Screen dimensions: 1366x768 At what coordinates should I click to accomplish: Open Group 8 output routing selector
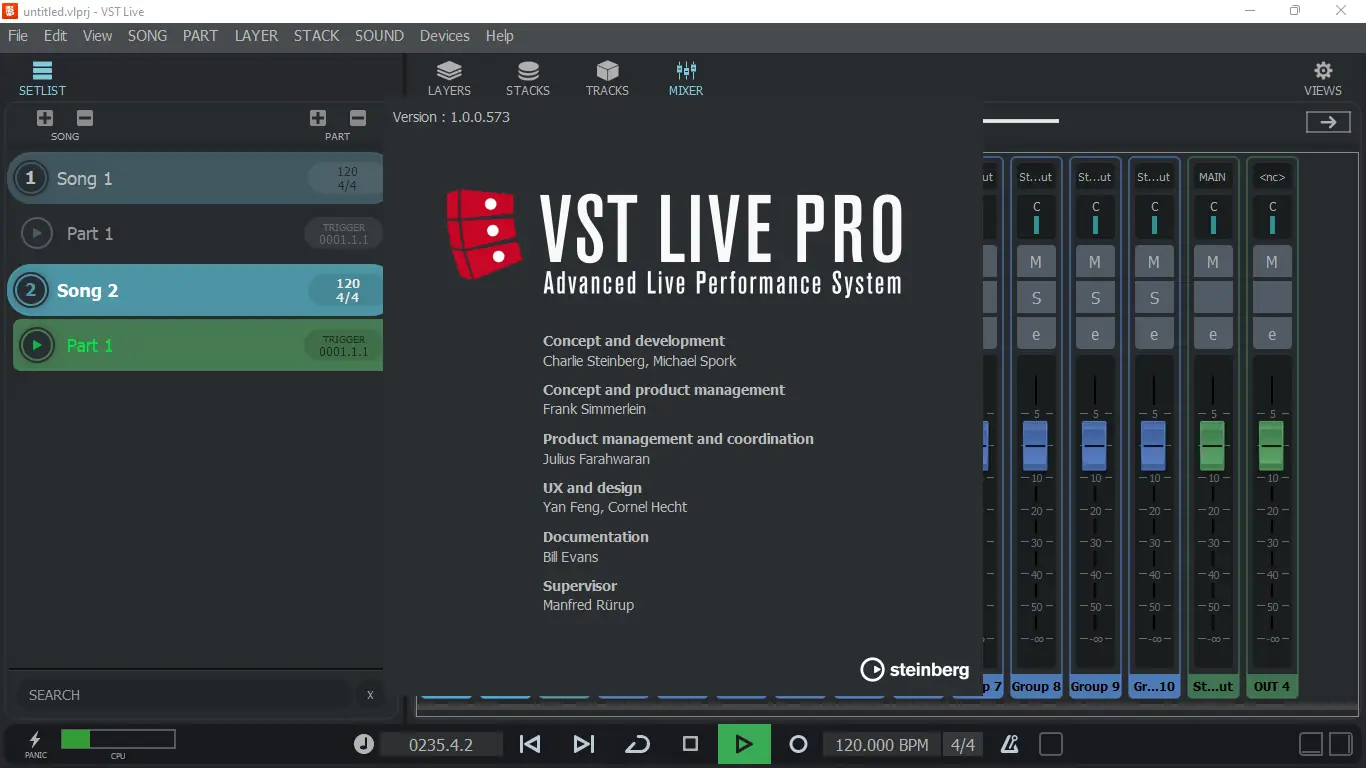click(x=1036, y=177)
